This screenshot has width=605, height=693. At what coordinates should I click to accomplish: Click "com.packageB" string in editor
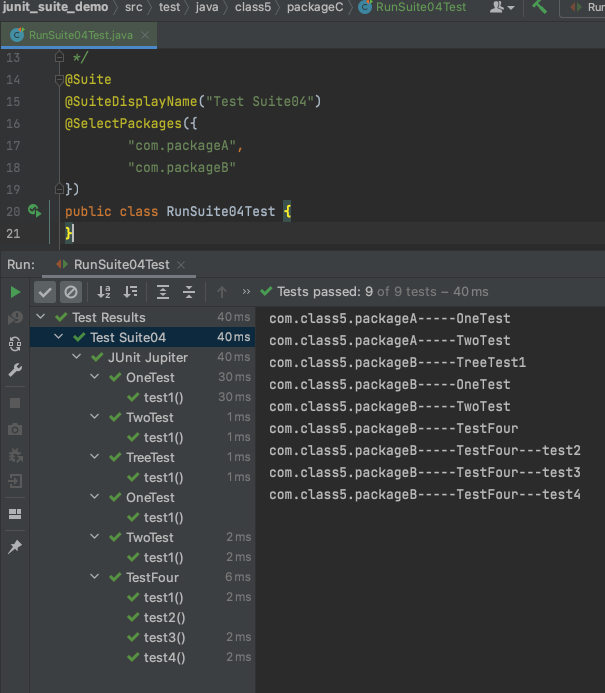point(182,168)
